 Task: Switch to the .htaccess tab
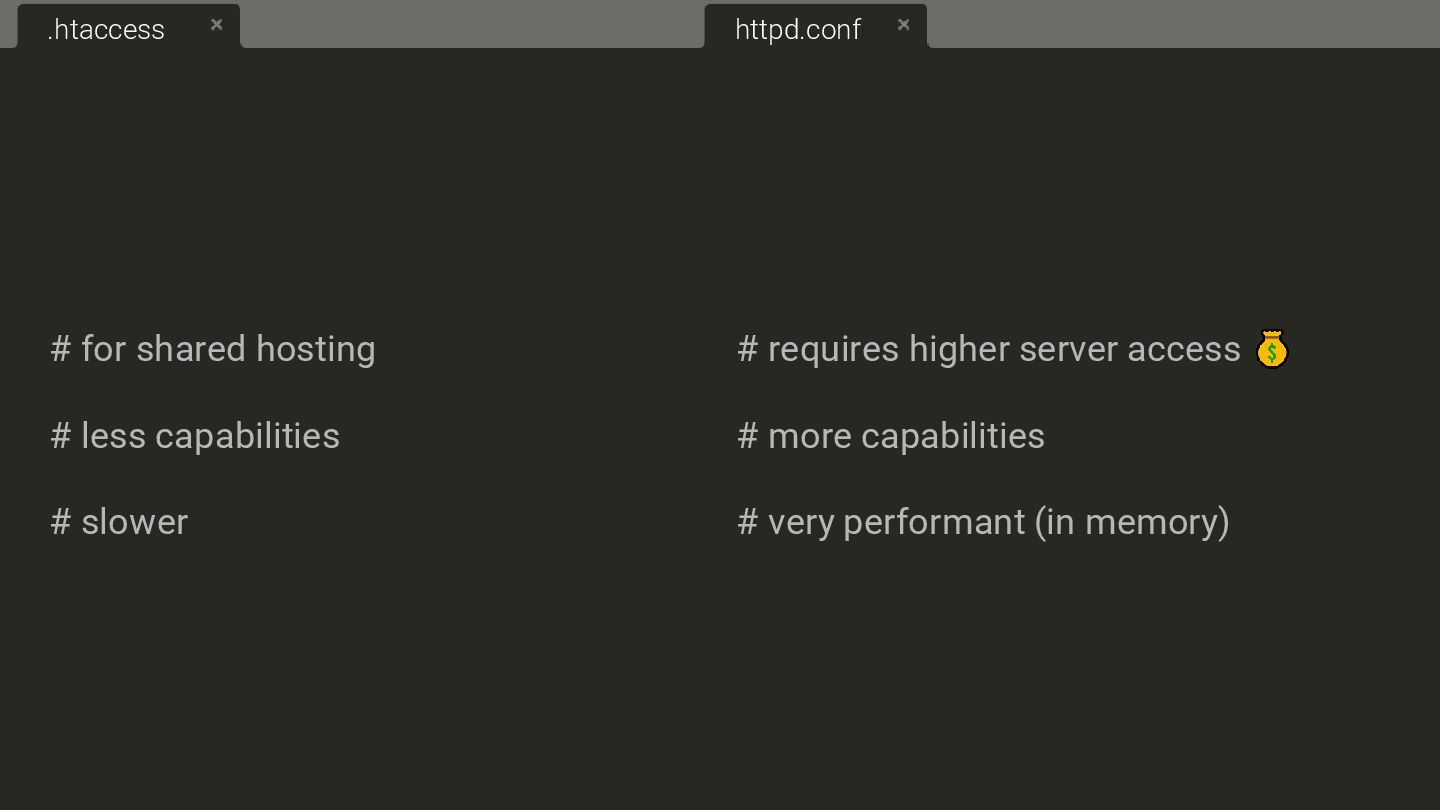(x=106, y=29)
